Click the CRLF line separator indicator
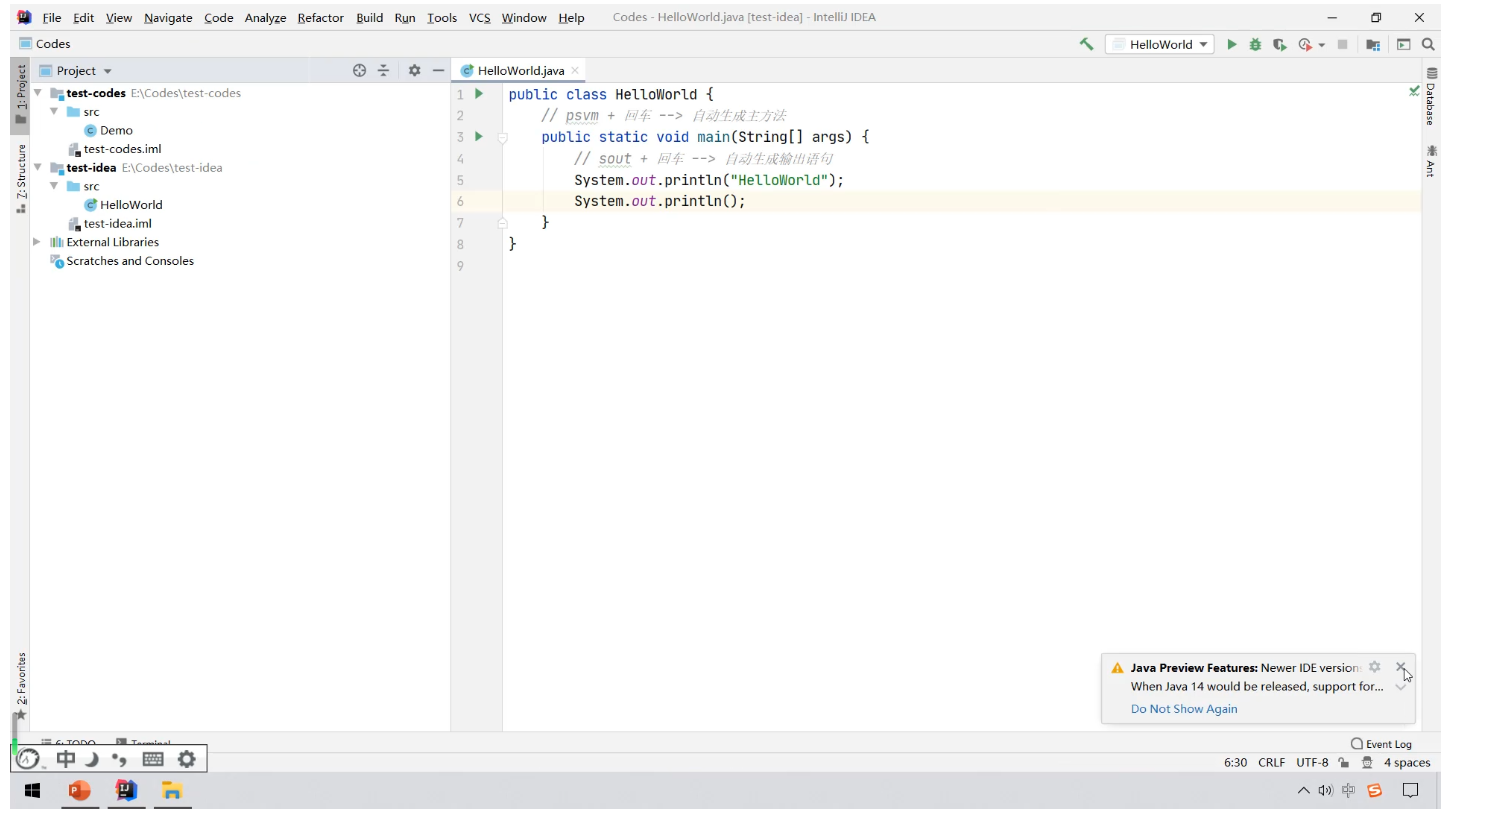This screenshot has width=1502, height=824. (x=1271, y=762)
